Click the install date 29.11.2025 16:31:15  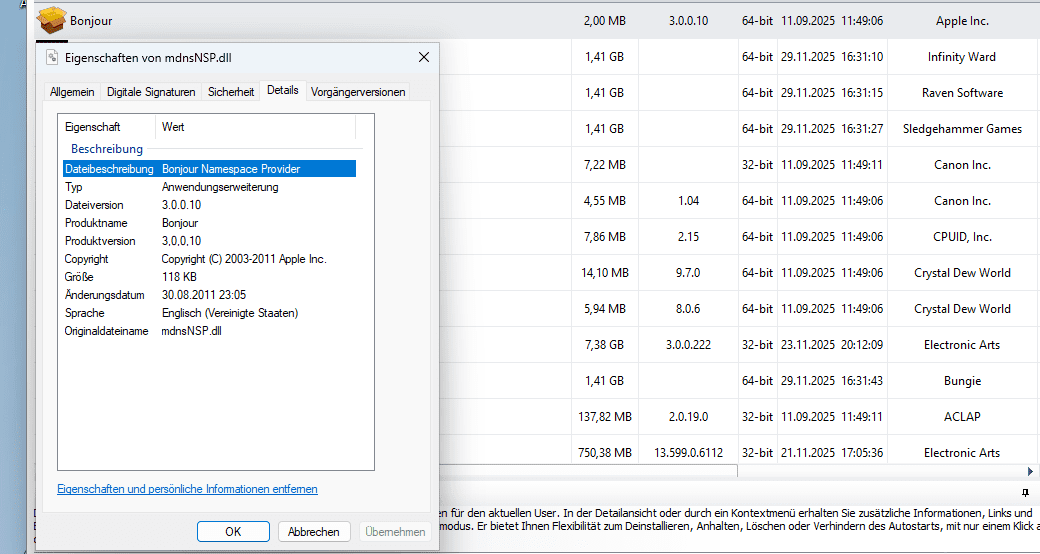(832, 93)
